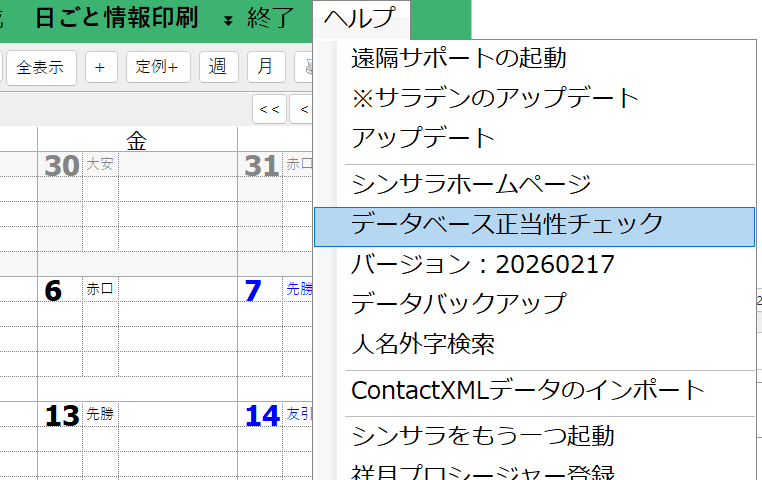
Task: Go back with the << button
Action: click(x=269, y=108)
